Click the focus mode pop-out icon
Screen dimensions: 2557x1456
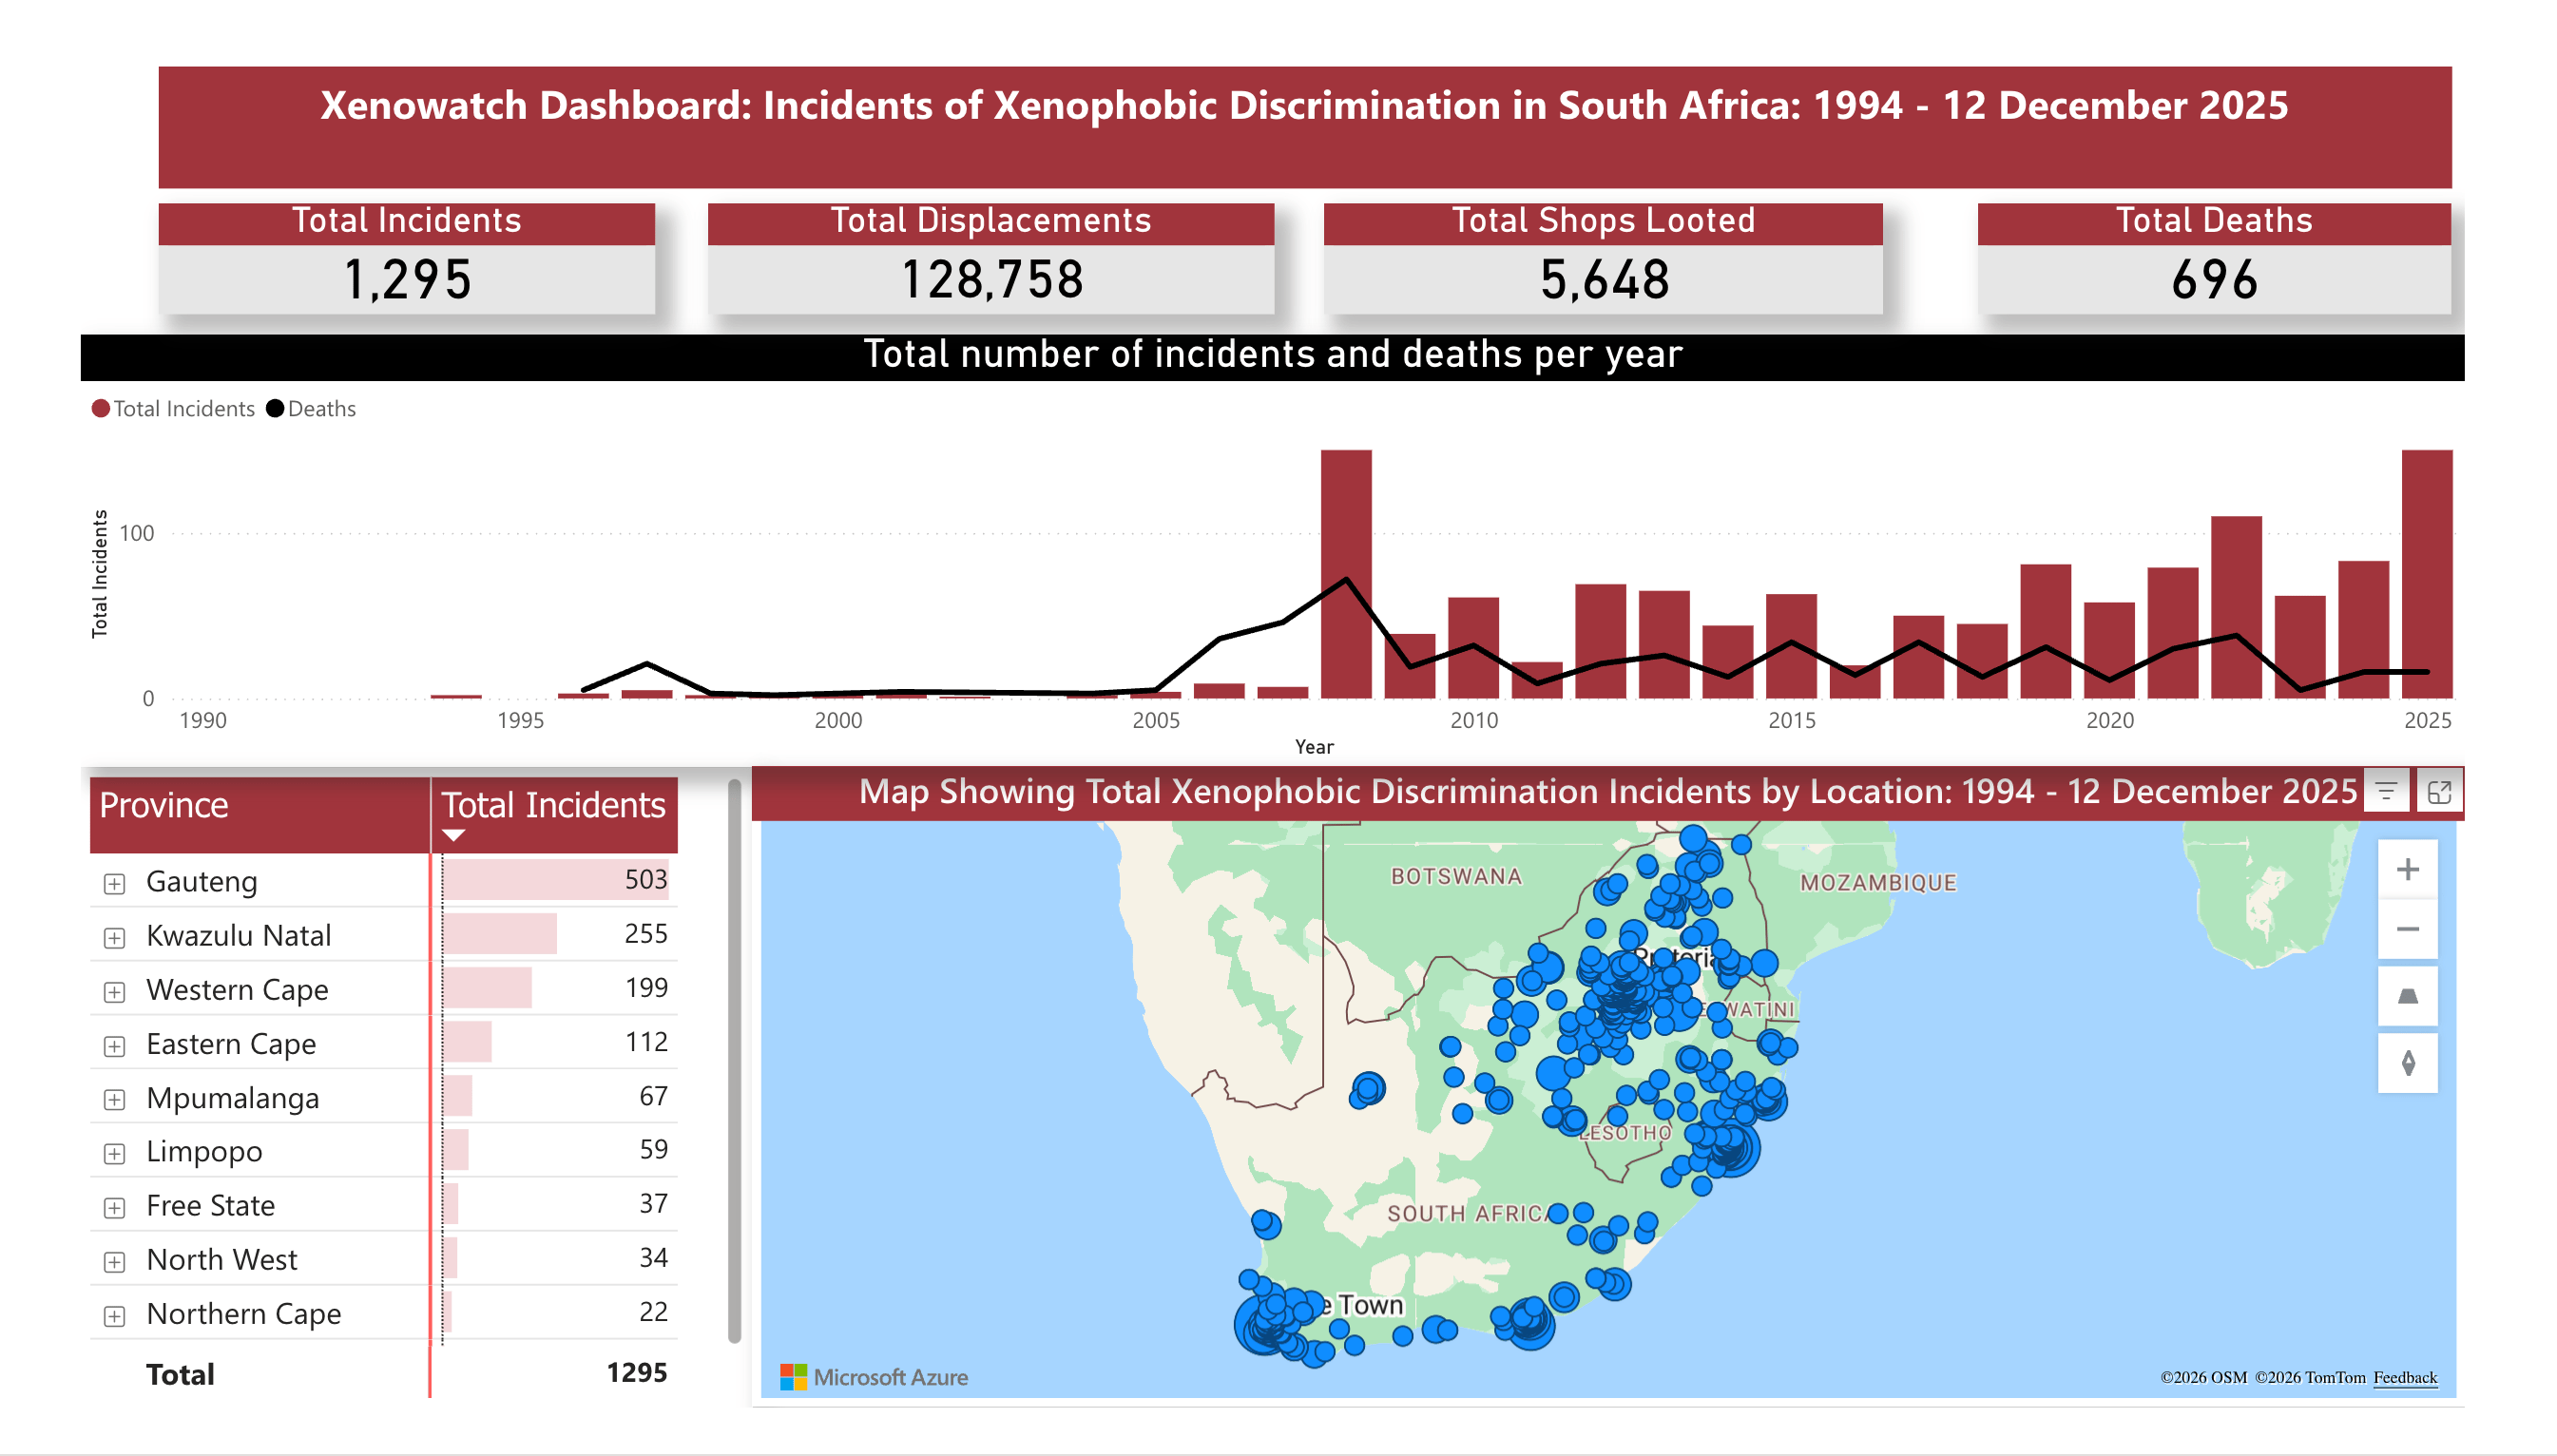pos(2438,792)
